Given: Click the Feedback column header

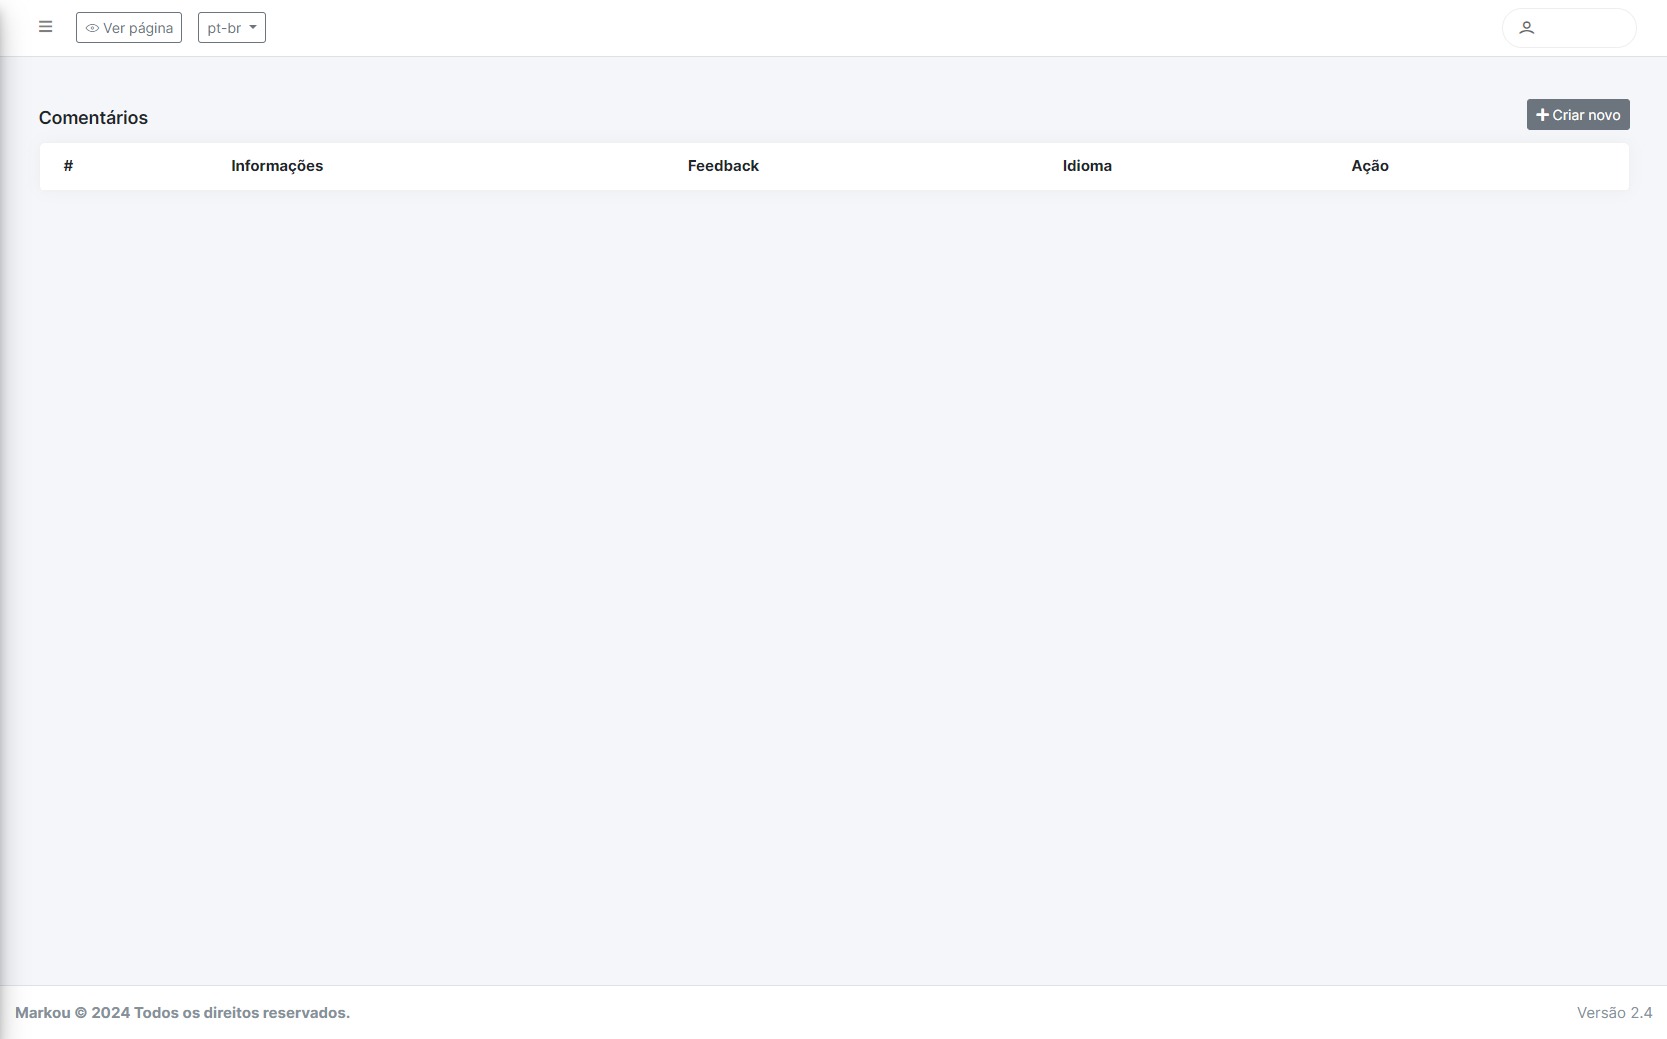Looking at the screenshot, I should pyautogui.click(x=723, y=166).
